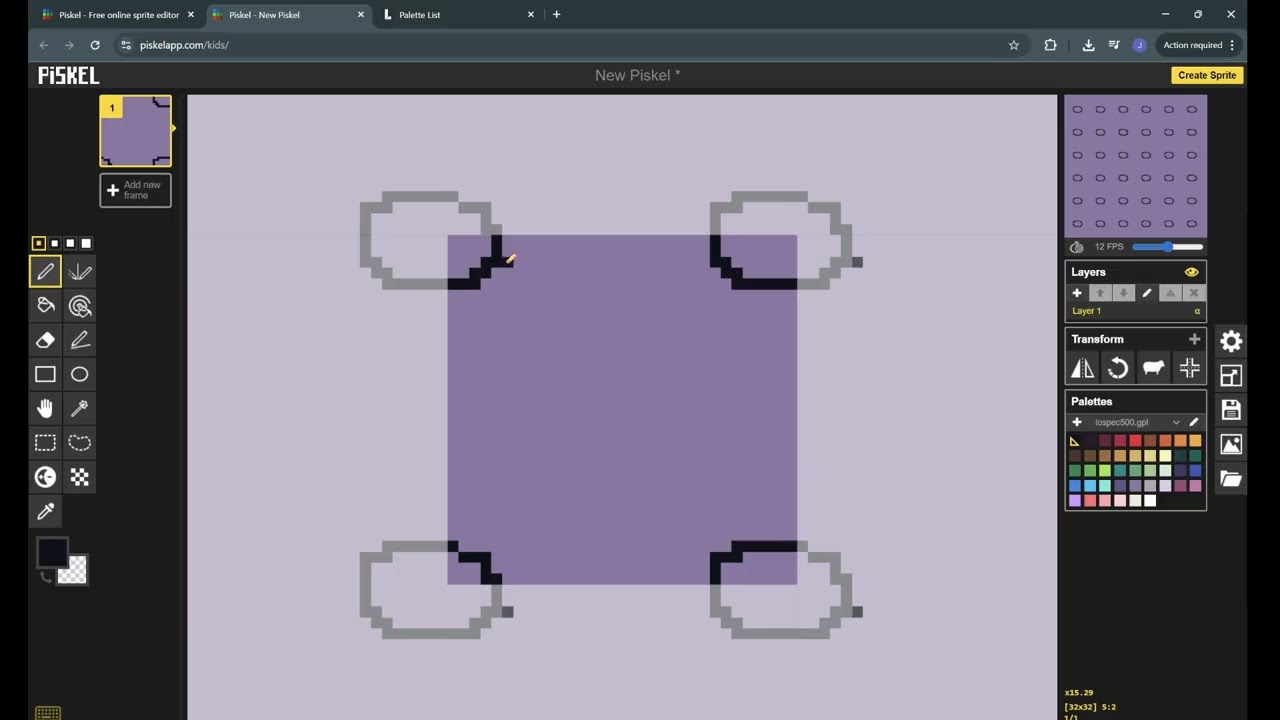Select second pen size square

pos(54,243)
